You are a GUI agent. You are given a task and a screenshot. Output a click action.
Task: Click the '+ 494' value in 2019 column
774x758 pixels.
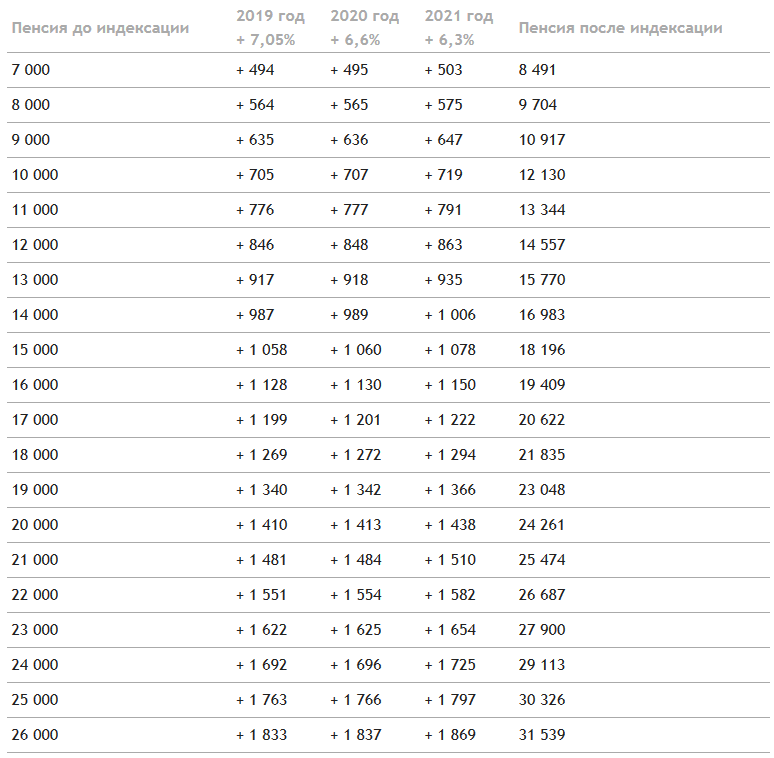tap(255, 70)
